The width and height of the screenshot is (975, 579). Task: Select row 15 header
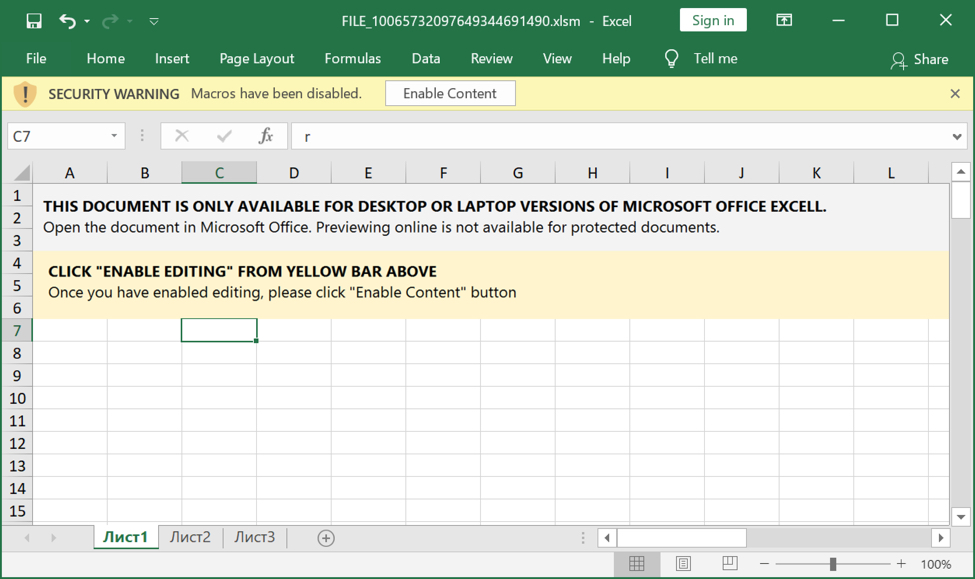[x=17, y=511]
